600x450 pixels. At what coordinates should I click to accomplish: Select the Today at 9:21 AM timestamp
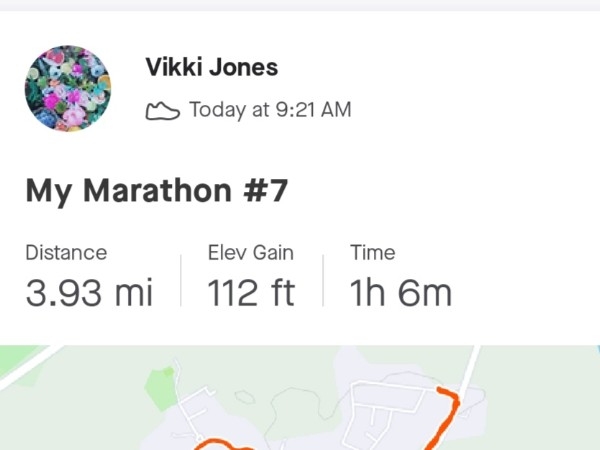coord(270,110)
